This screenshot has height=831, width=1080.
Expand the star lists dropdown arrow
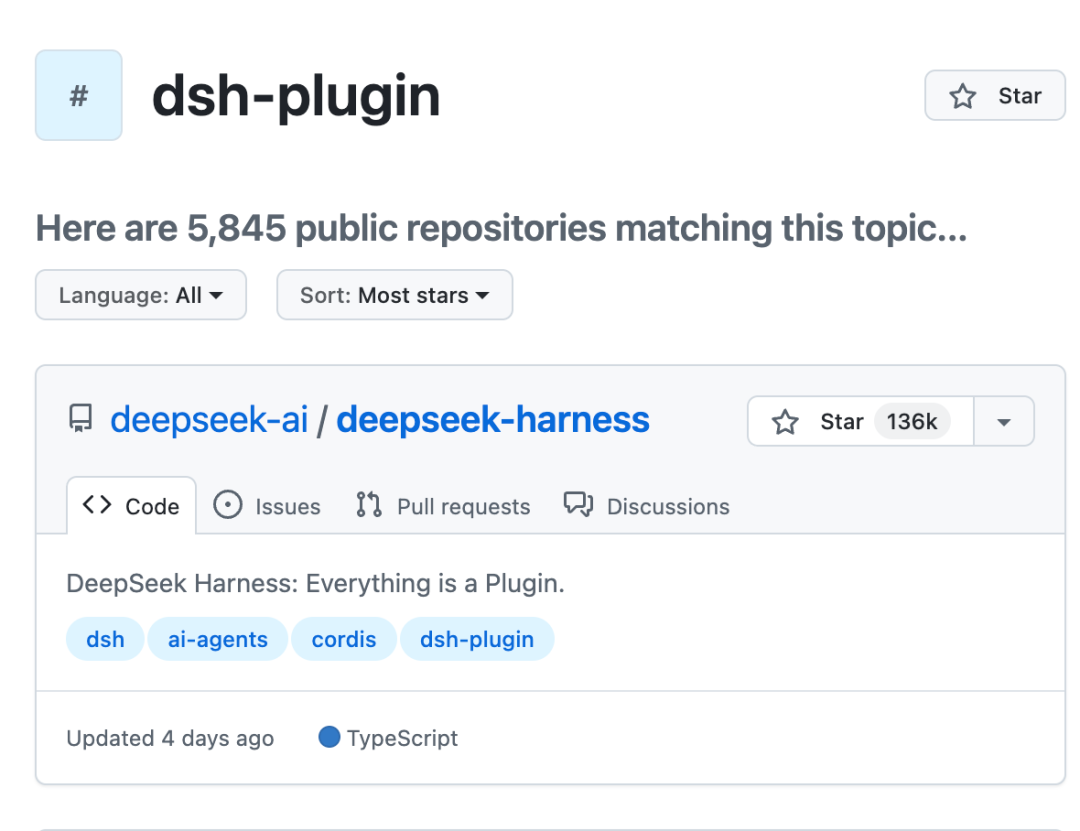click(x=1004, y=421)
